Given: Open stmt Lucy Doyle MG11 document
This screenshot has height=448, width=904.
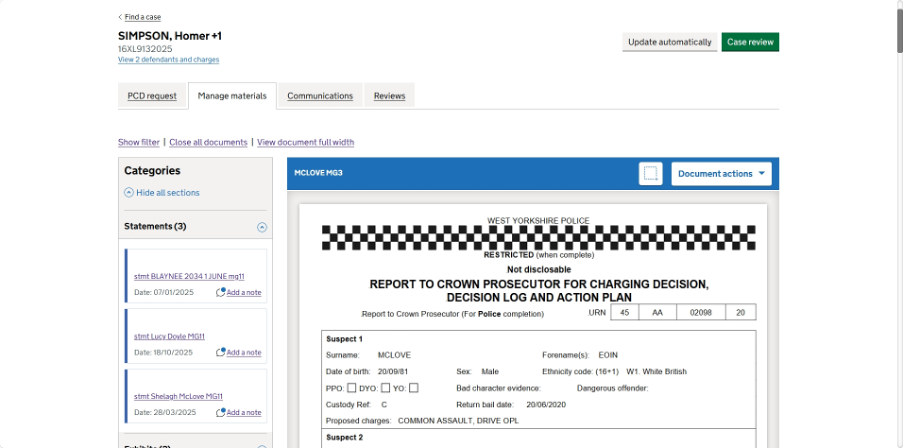Looking at the screenshot, I should 170,336.
